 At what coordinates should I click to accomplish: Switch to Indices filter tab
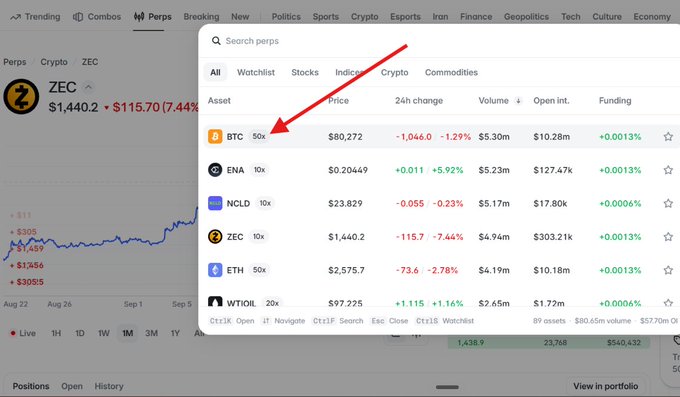tap(350, 72)
